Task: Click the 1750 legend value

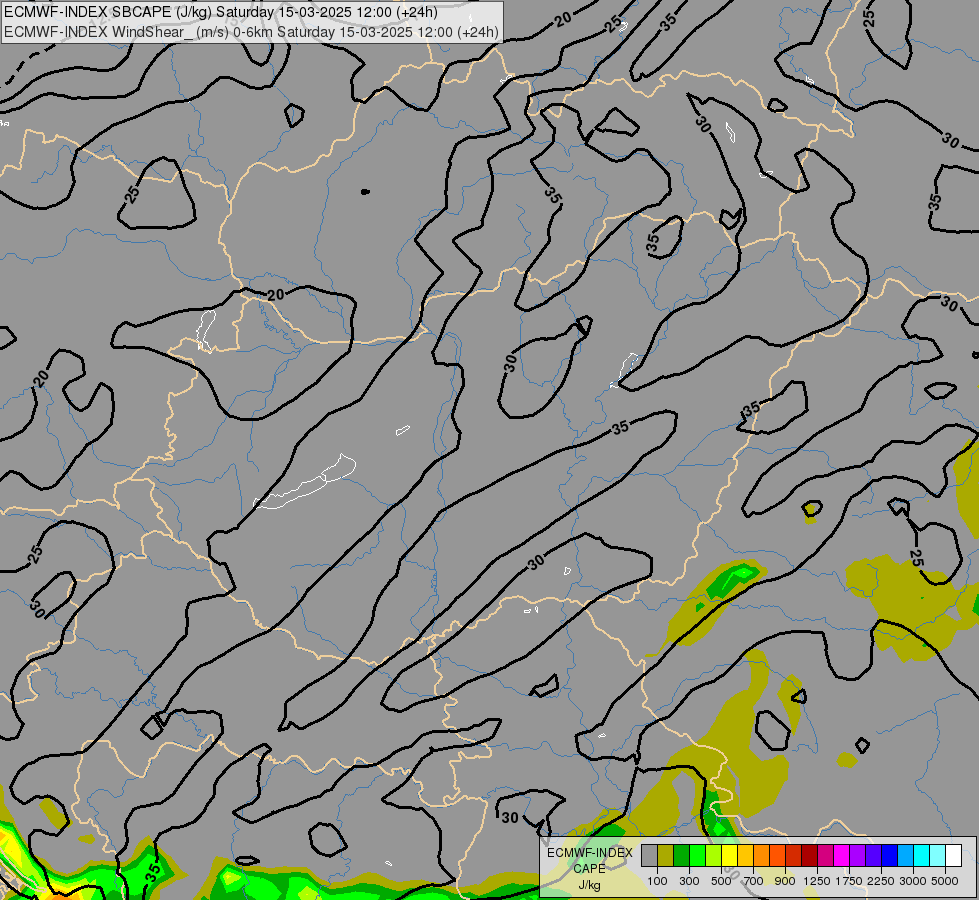Action: point(849,881)
